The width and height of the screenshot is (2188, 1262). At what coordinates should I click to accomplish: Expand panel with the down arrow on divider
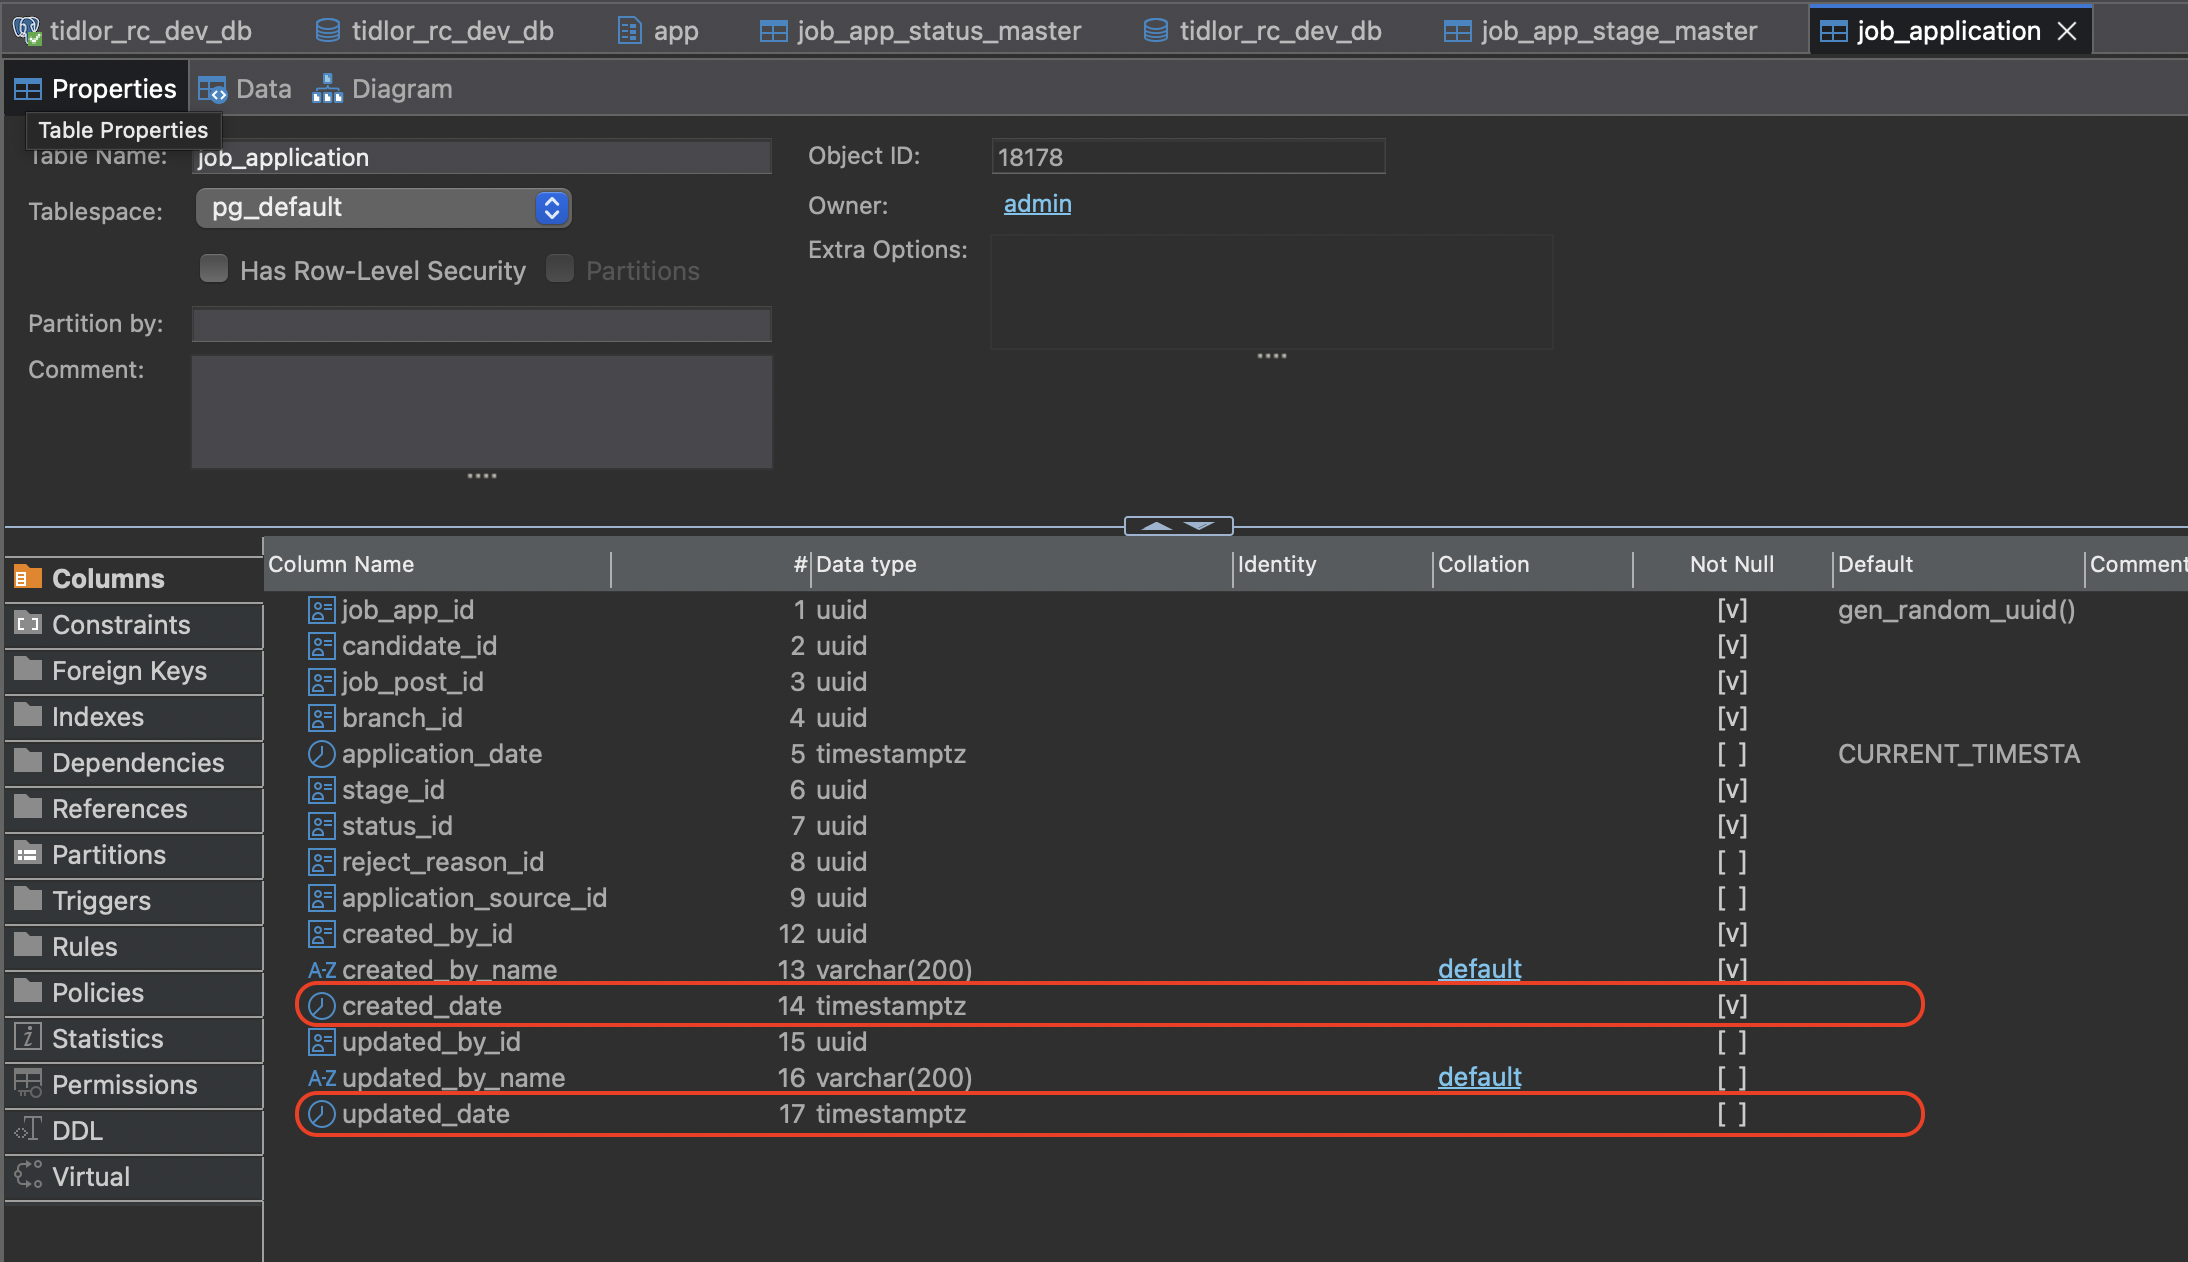pos(1200,526)
